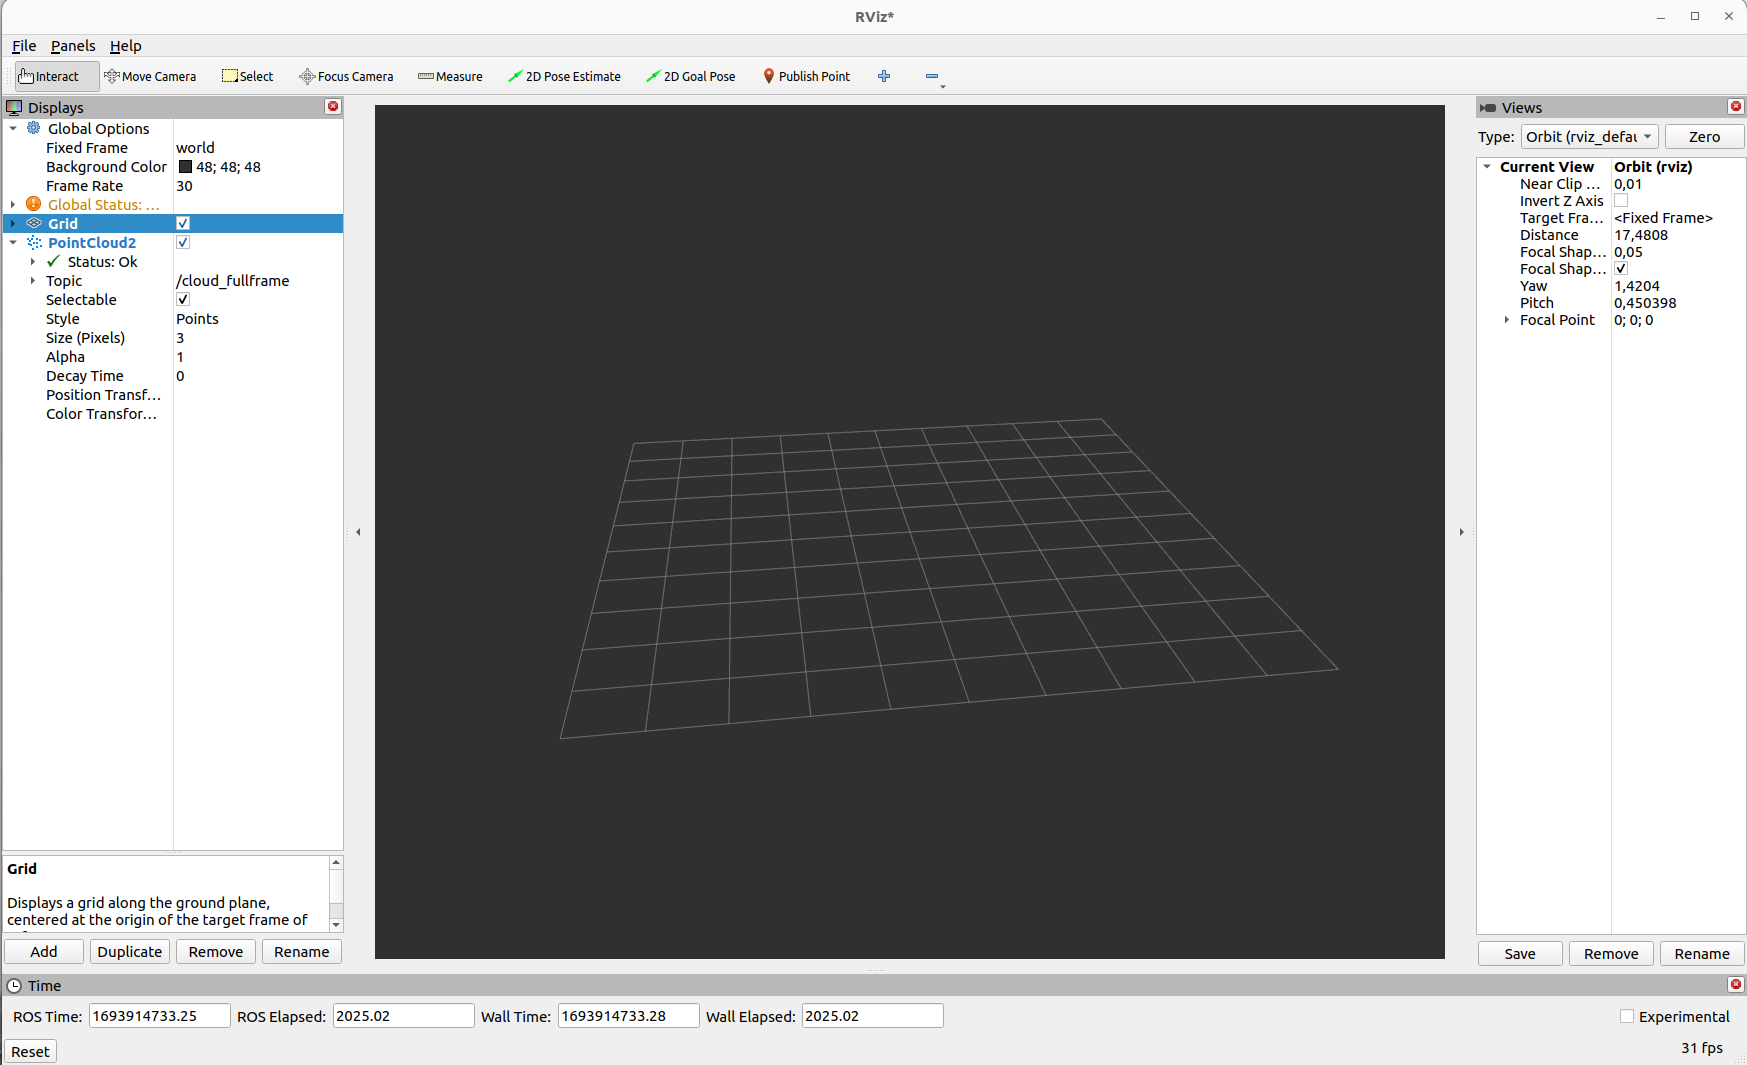The image size is (1747, 1065).
Task: Toggle the PointCloud2 display off
Action: tap(182, 242)
